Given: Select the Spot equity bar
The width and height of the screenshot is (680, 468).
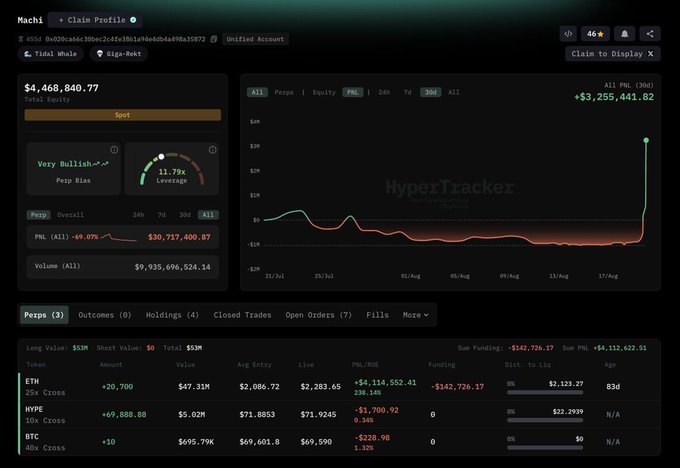Looking at the screenshot, I should [x=123, y=115].
